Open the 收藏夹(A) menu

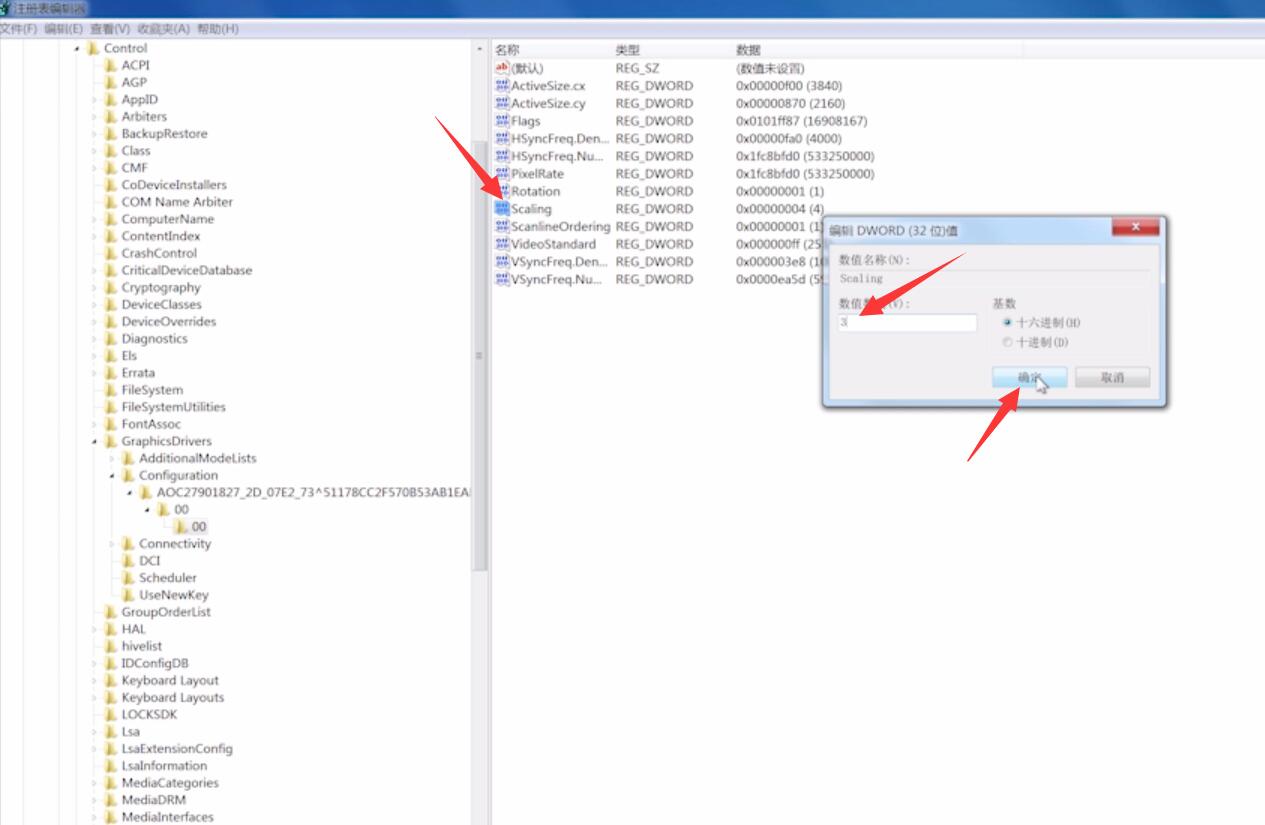(163, 29)
